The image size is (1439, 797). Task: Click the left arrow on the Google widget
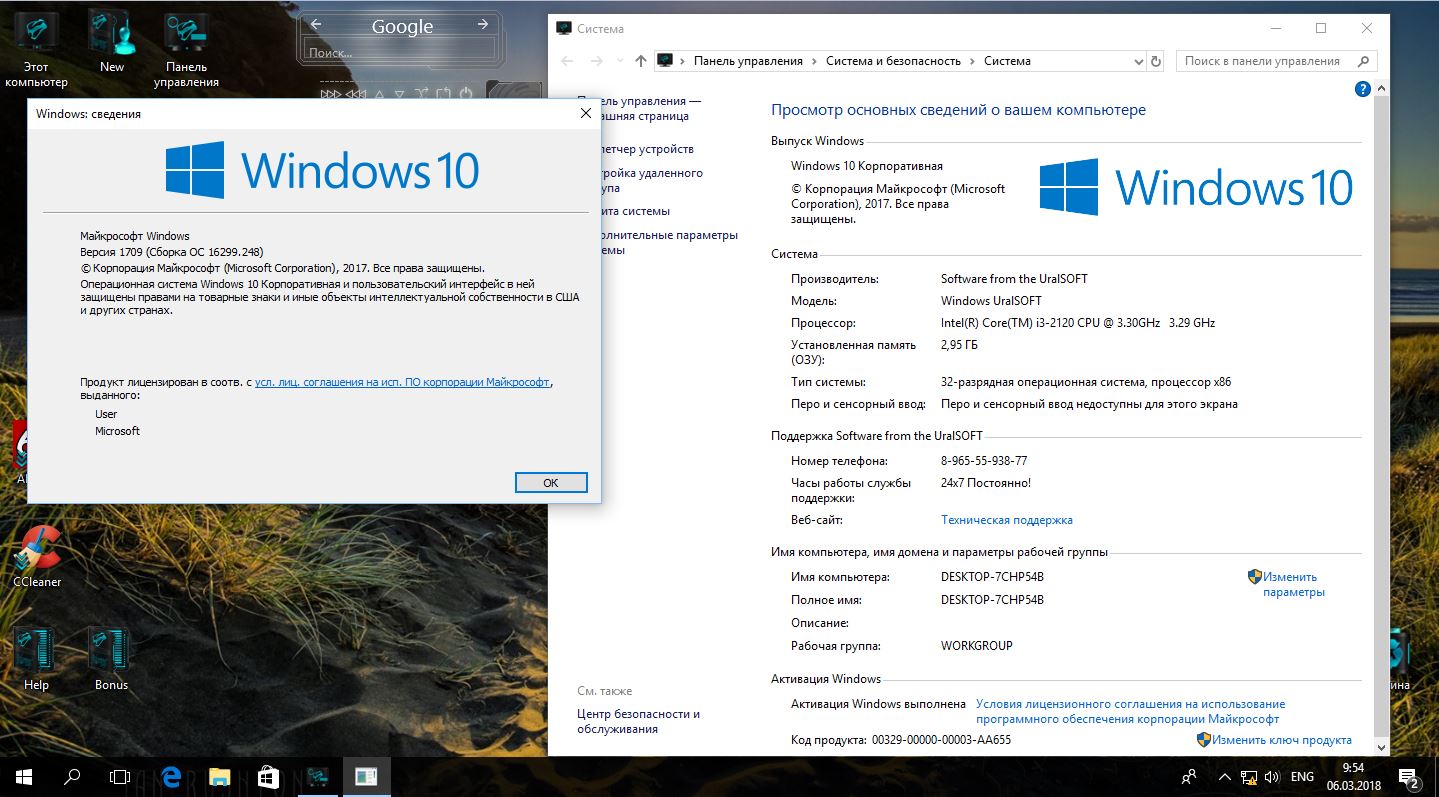316,24
